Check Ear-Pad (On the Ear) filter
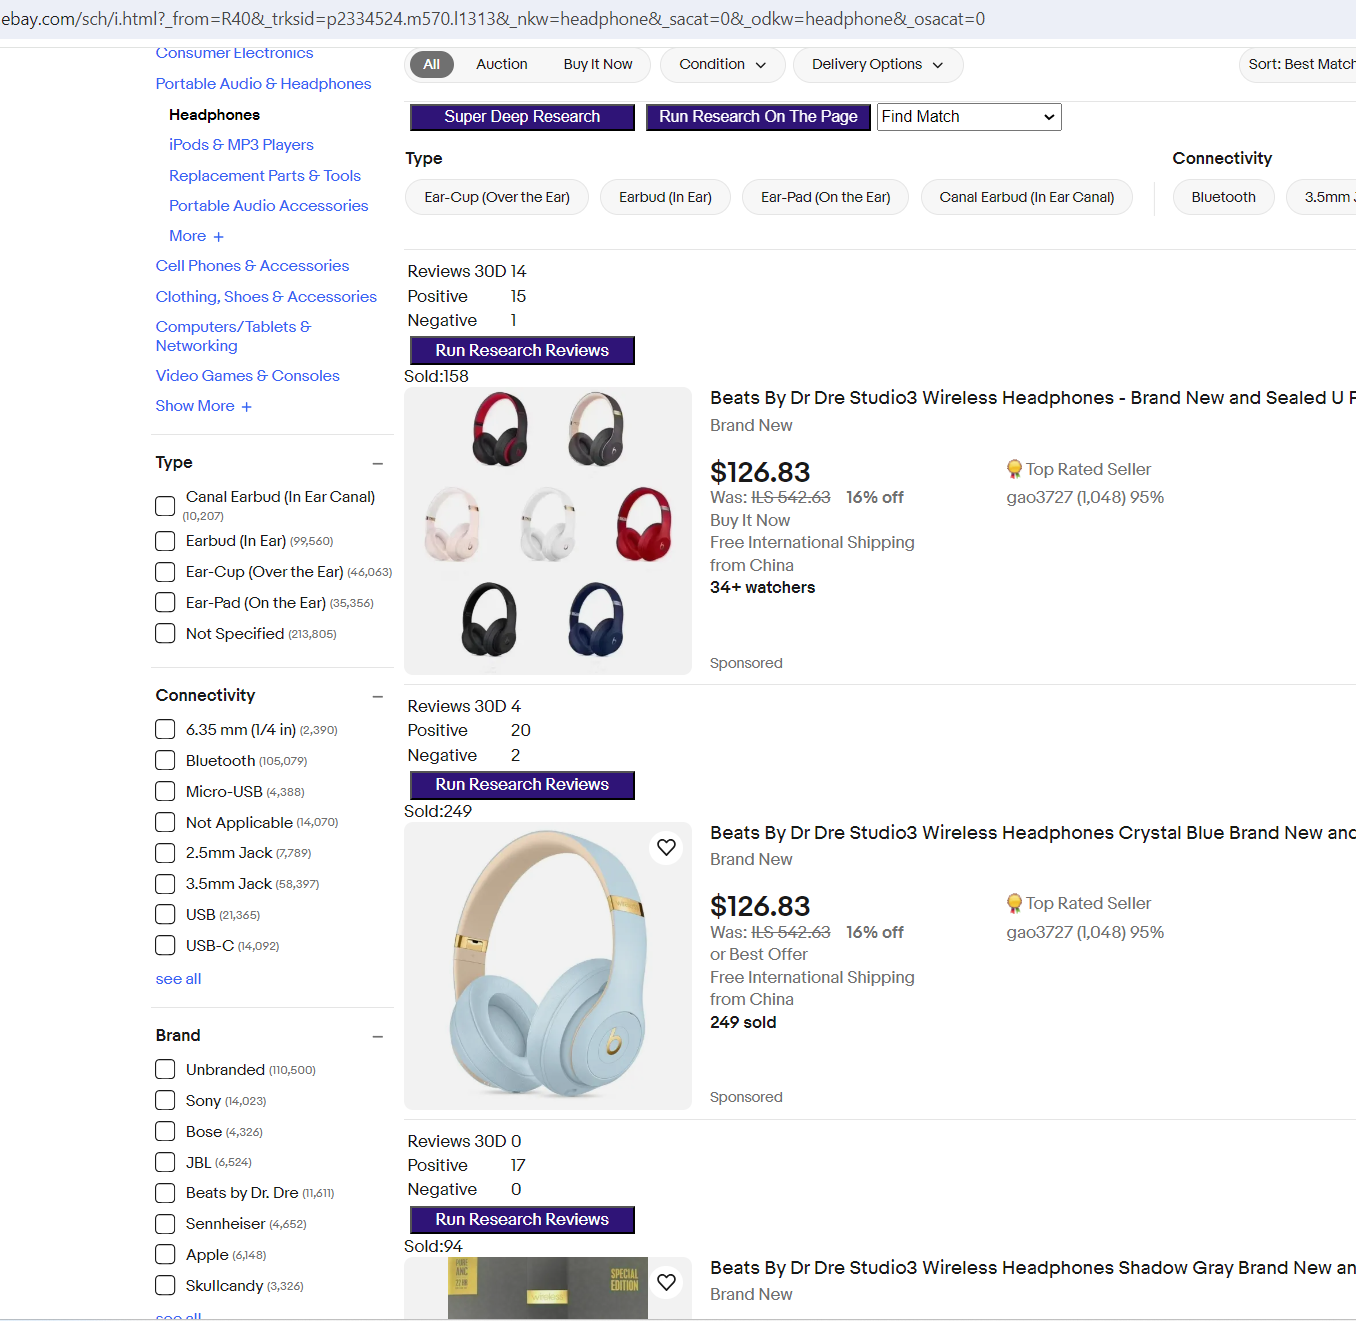The image size is (1356, 1321). tap(165, 603)
